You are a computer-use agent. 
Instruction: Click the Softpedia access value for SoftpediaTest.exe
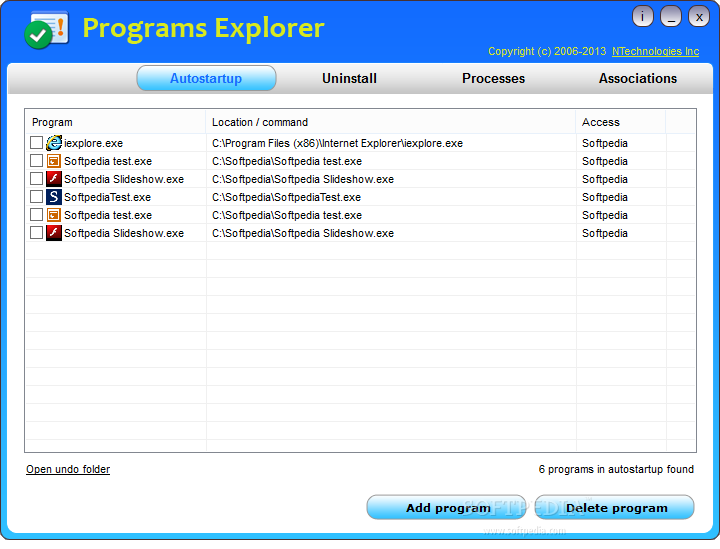(x=604, y=197)
